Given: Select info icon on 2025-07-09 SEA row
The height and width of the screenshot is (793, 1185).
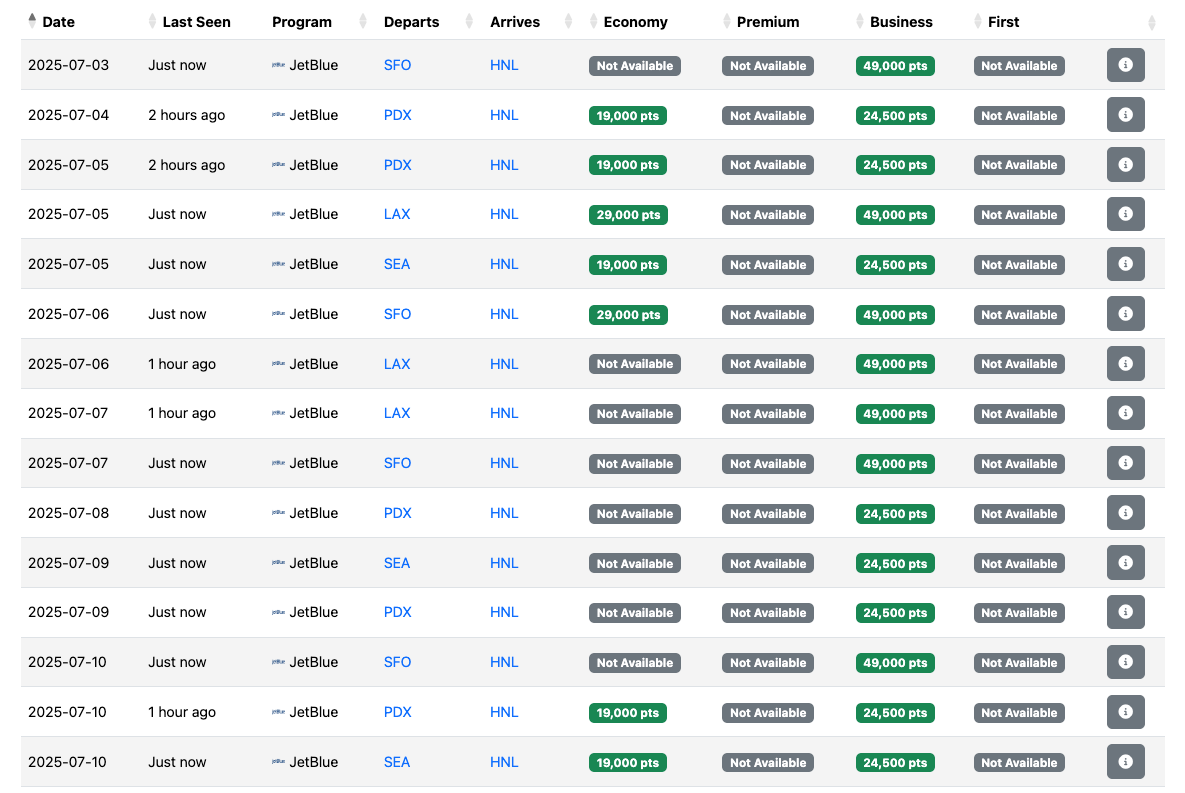Looking at the screenshot, I should coord(1125,562).
